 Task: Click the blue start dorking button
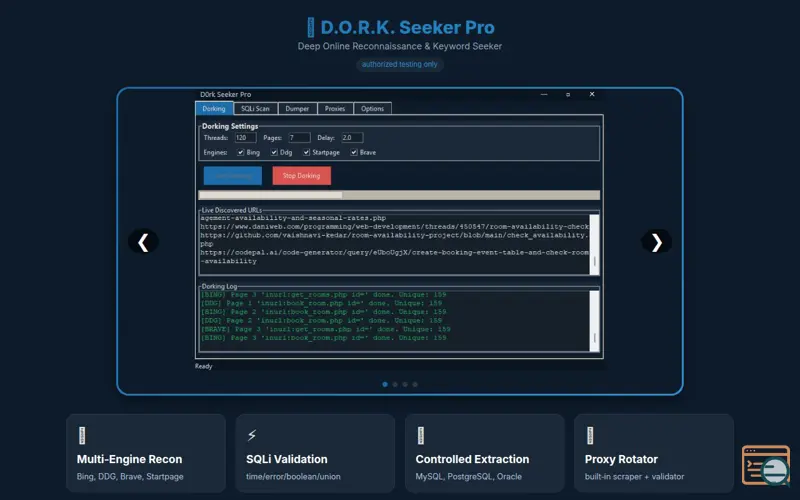point(233,176)
